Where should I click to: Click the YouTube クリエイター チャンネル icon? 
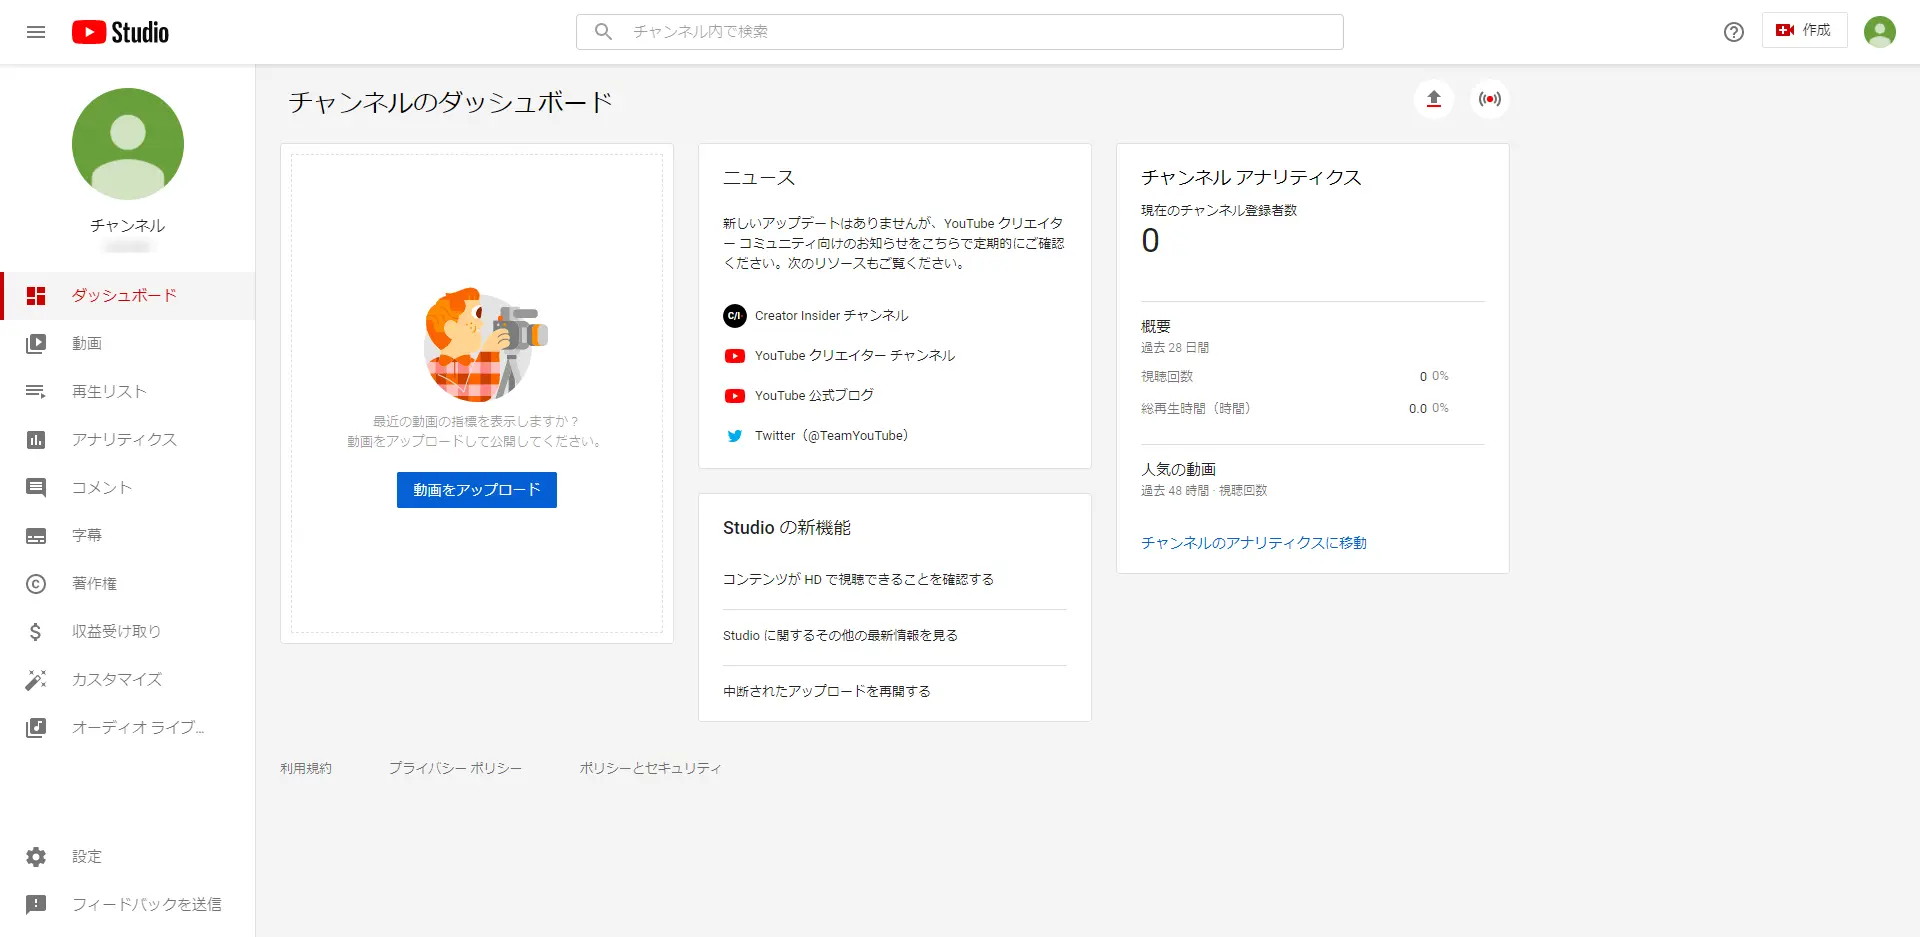(x=735, y=356)
